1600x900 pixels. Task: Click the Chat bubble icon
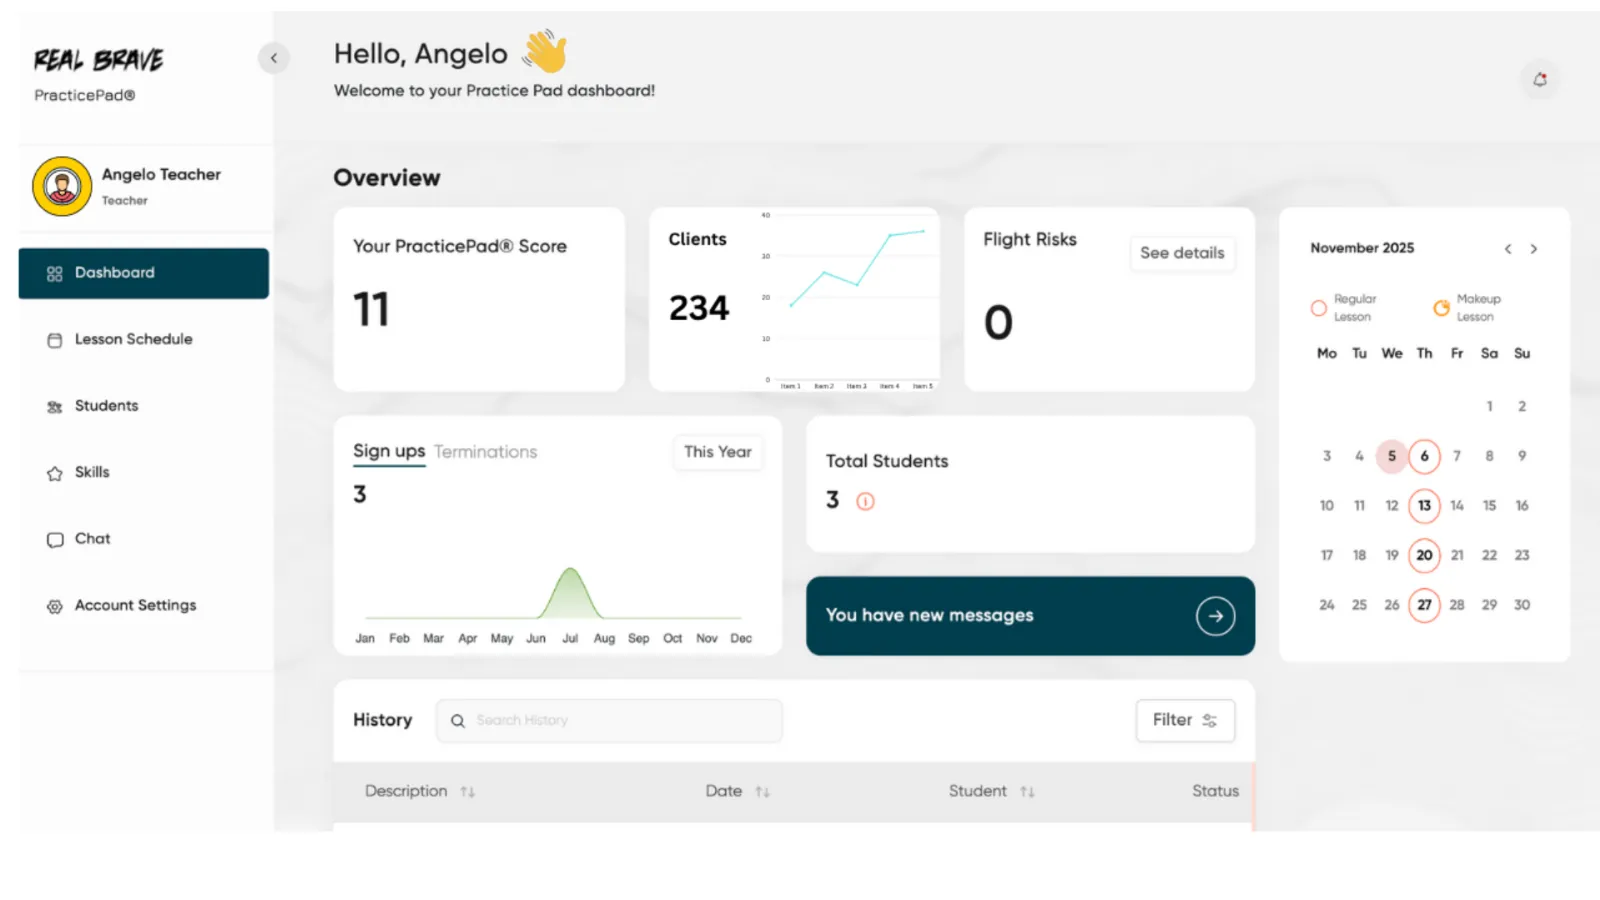(55, 540)
